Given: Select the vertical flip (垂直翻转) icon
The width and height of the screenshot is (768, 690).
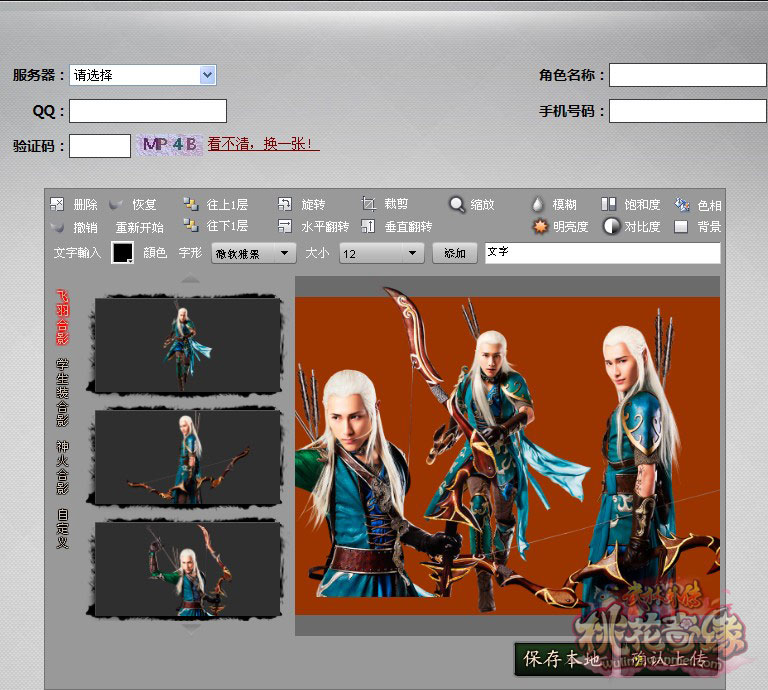Looking at the screenshot, I should tap(368, 226).
